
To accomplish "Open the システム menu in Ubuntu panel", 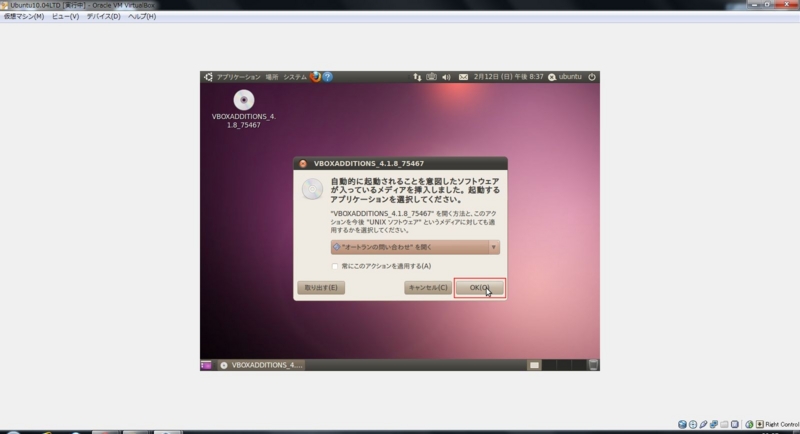I will pyautogui.click(x=295, y=77).
